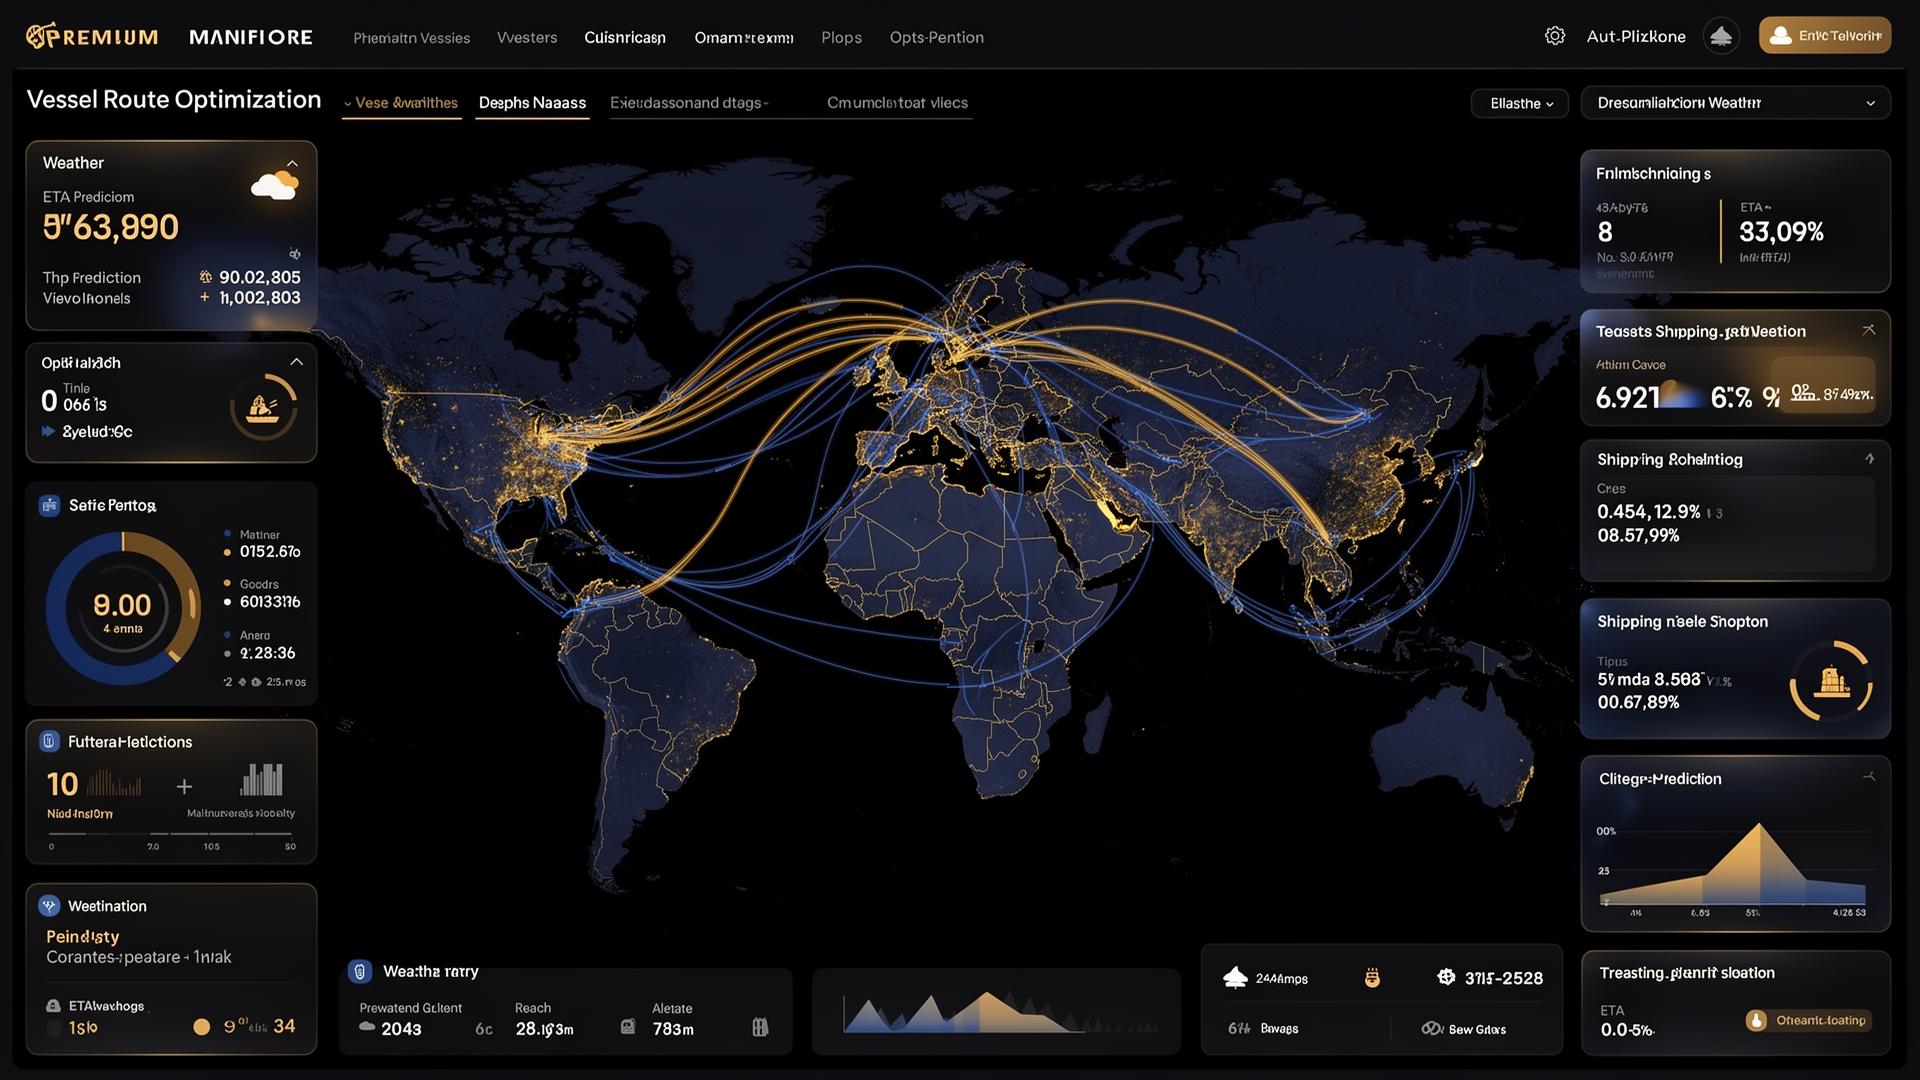Collapse the Weather panel chevron
This screenshot has height=1080, width=1920.
[292, 163]
